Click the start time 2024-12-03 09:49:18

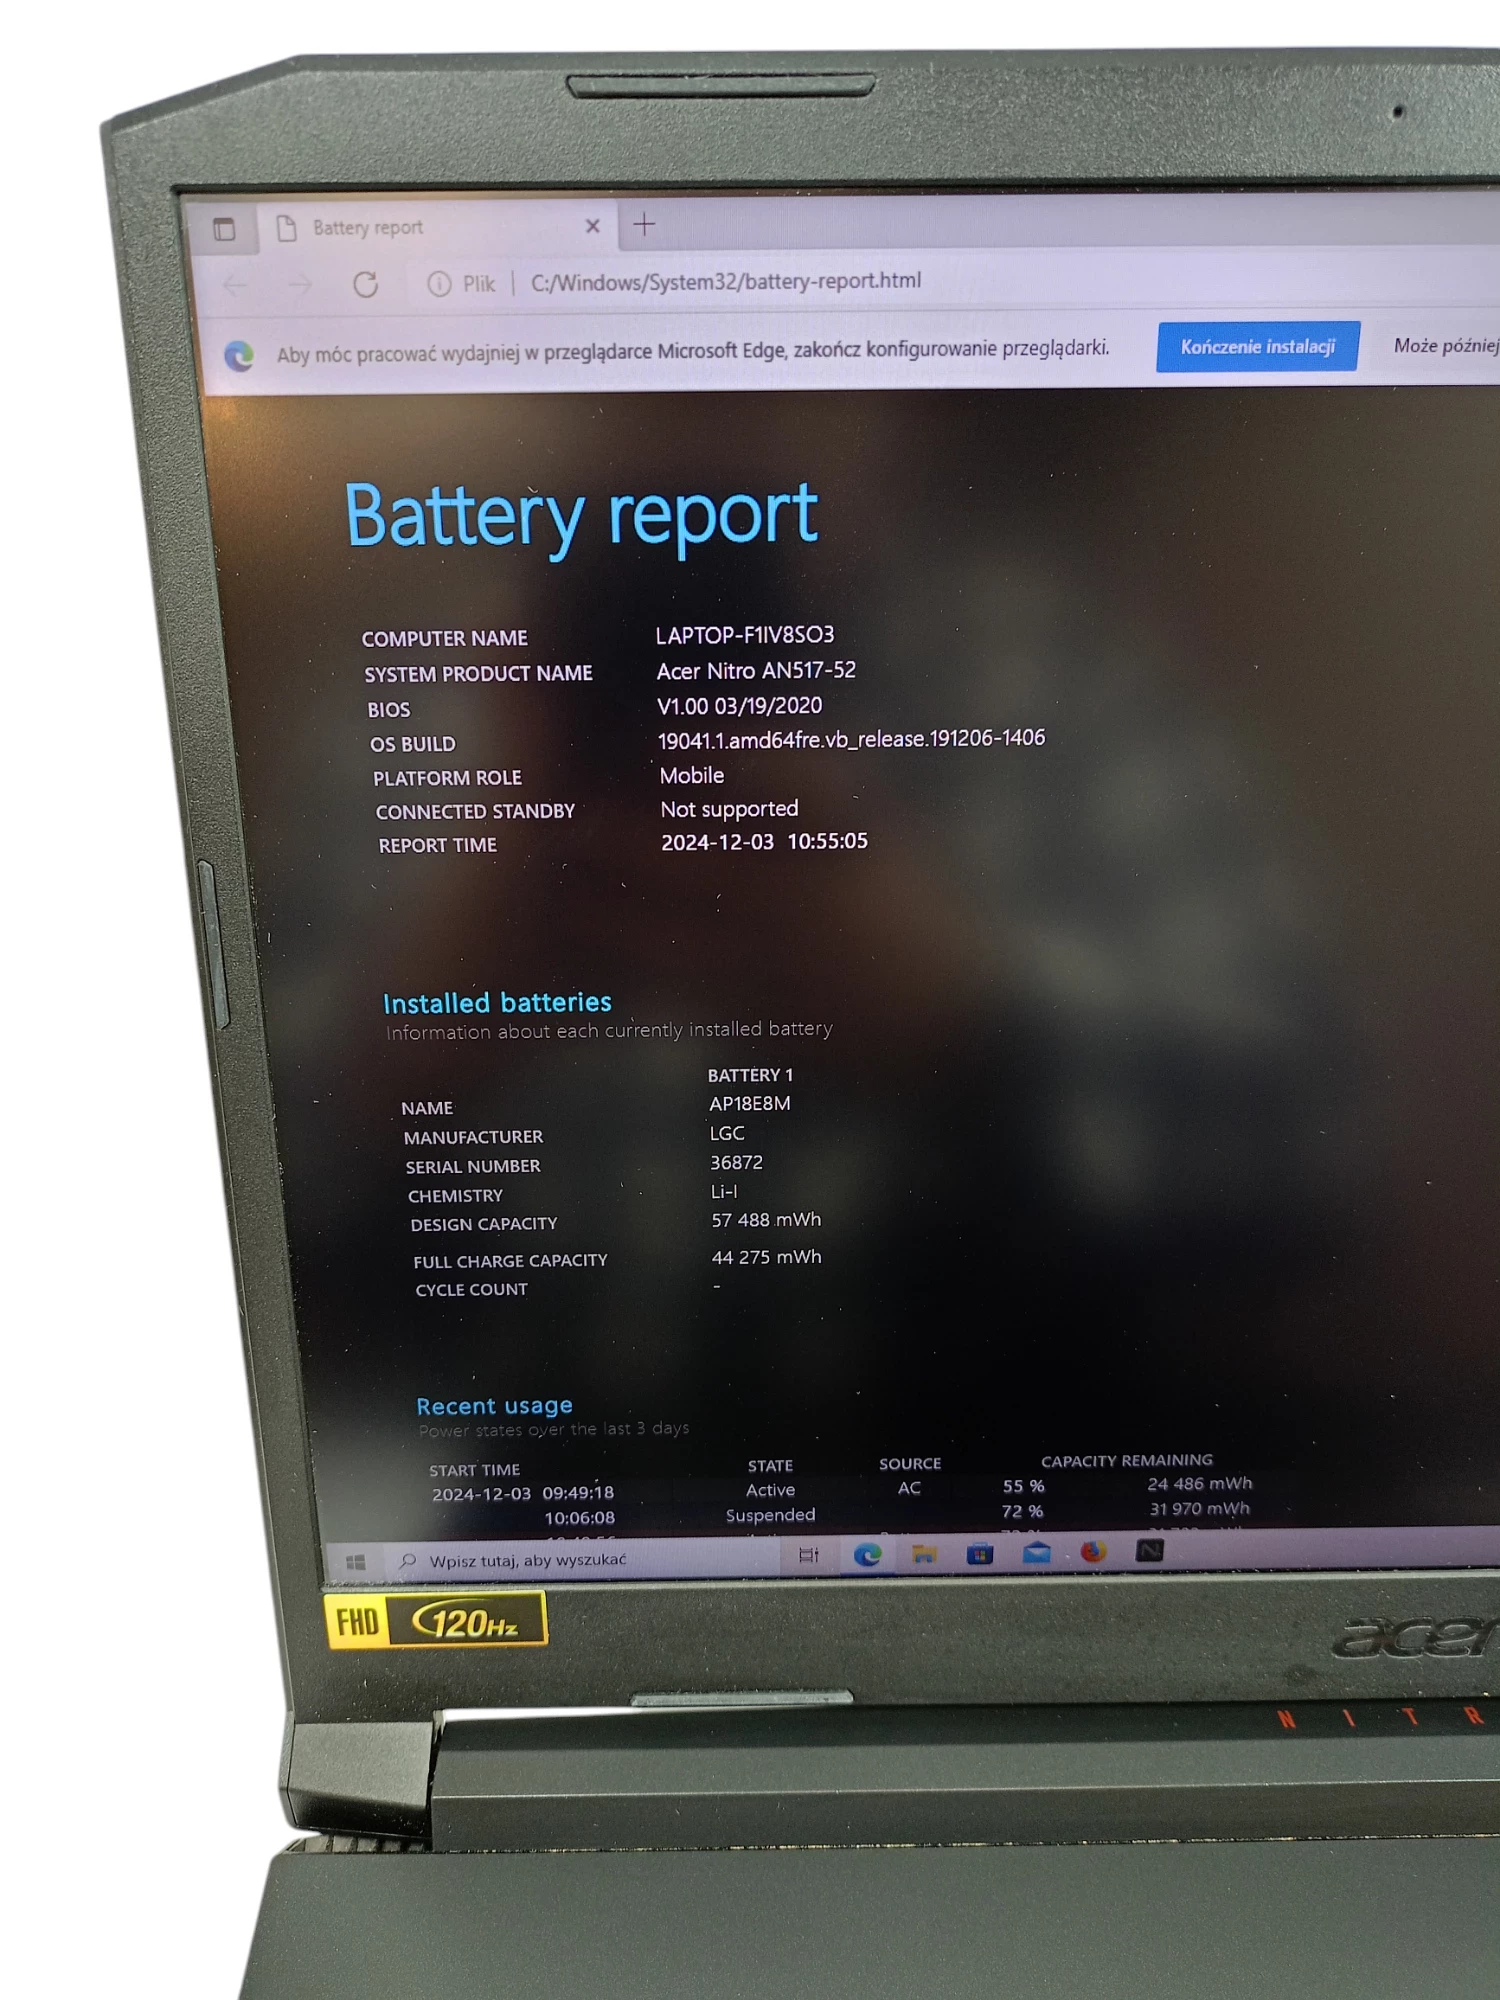pos(522,1494)
